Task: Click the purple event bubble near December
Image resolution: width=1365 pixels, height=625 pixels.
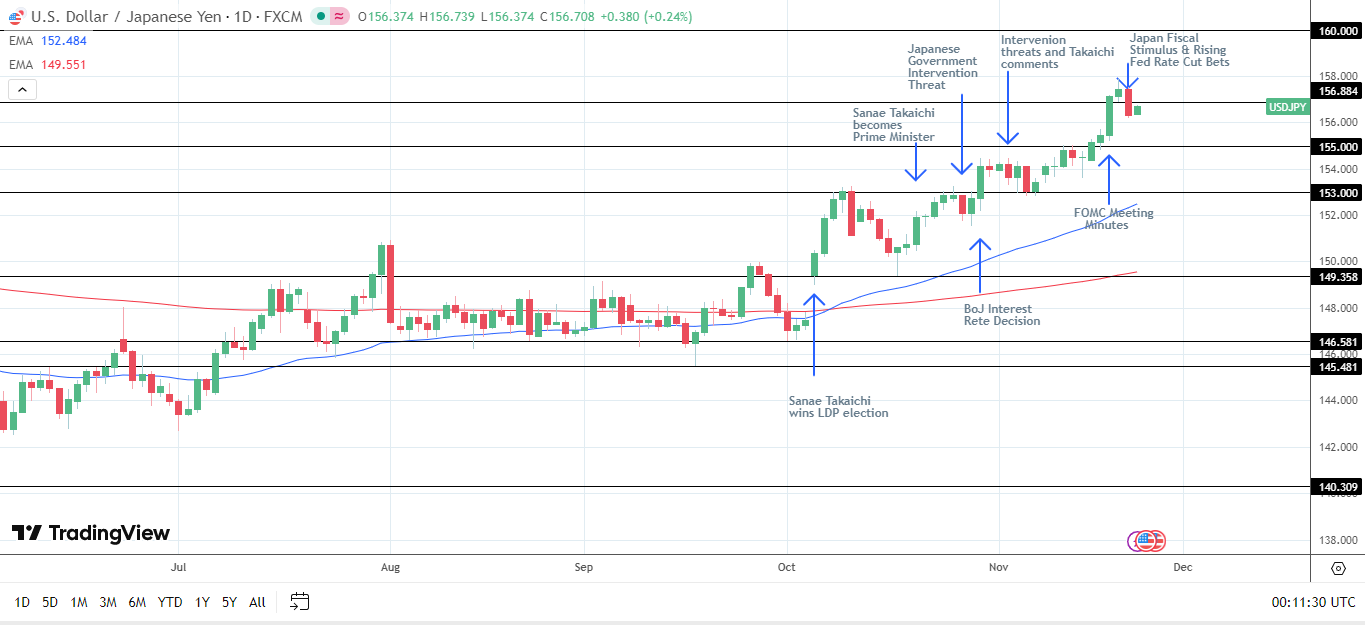Action: click(1133, 539)
